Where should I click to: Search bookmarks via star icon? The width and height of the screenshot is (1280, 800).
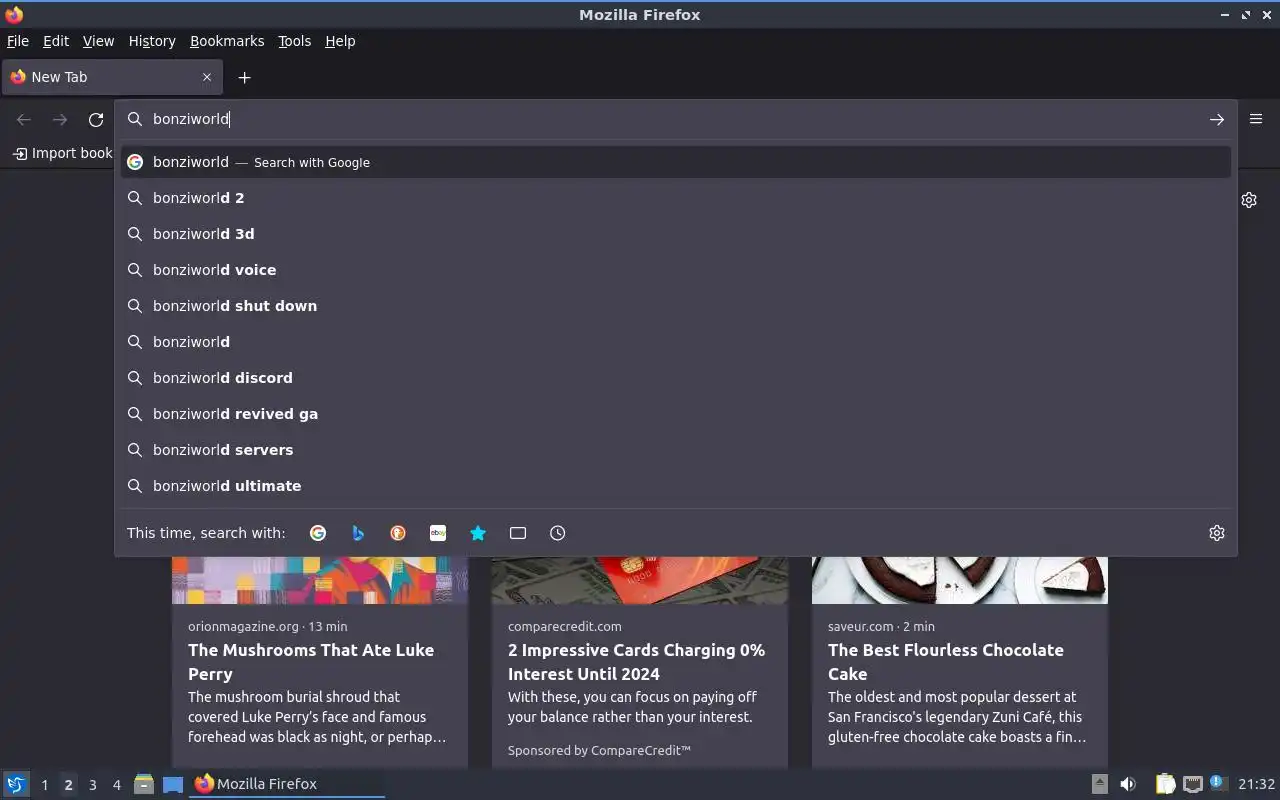478,533
